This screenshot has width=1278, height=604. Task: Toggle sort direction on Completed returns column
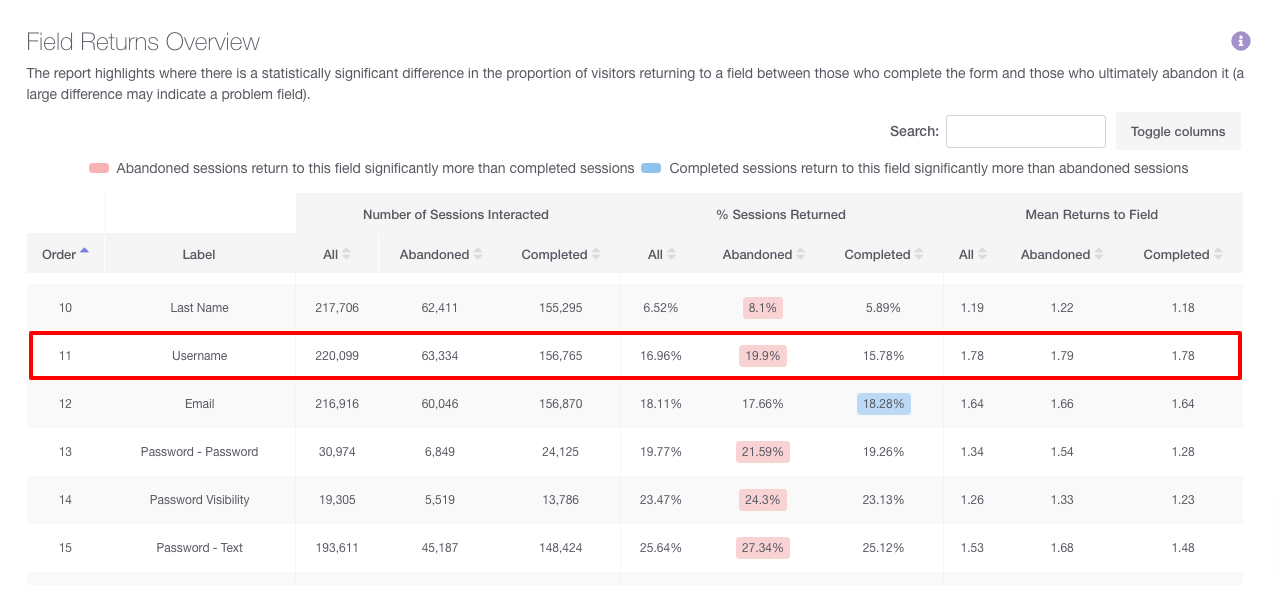pos(1218,254)
